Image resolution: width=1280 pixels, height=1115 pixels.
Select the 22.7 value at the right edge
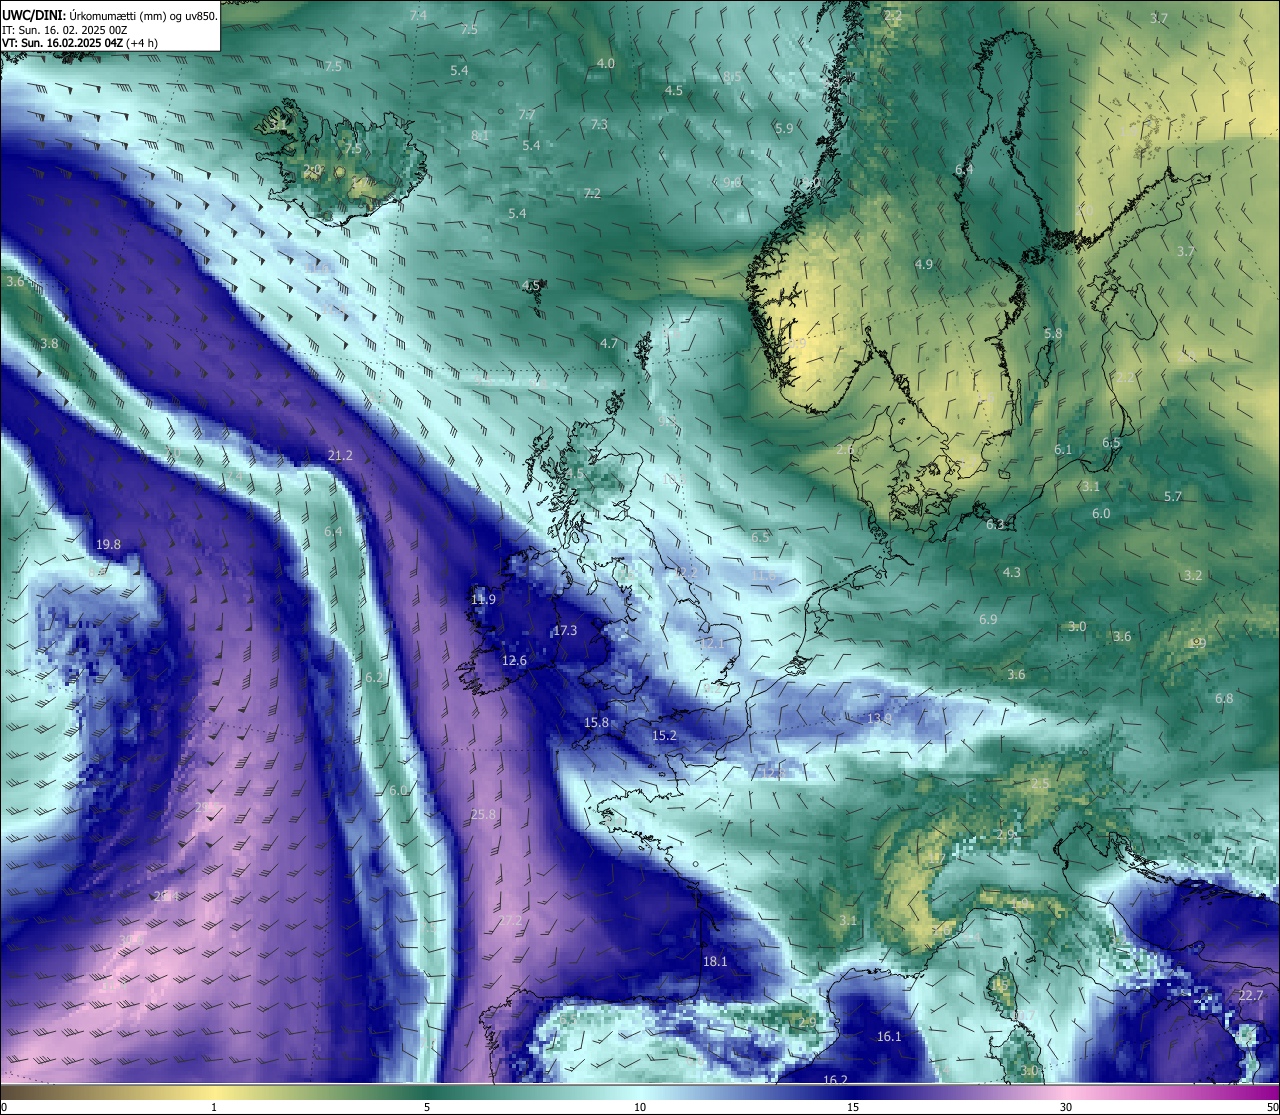coord(1251,996)
